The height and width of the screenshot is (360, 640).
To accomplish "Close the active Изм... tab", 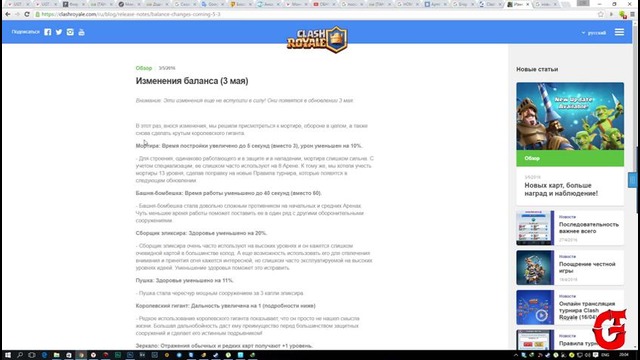I will pyautogui.click(x=527, y=4).
